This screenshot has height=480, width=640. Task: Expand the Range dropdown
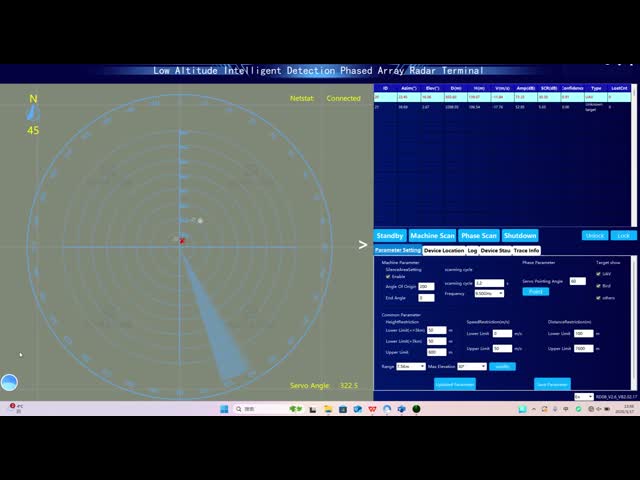tap(410, 366)
